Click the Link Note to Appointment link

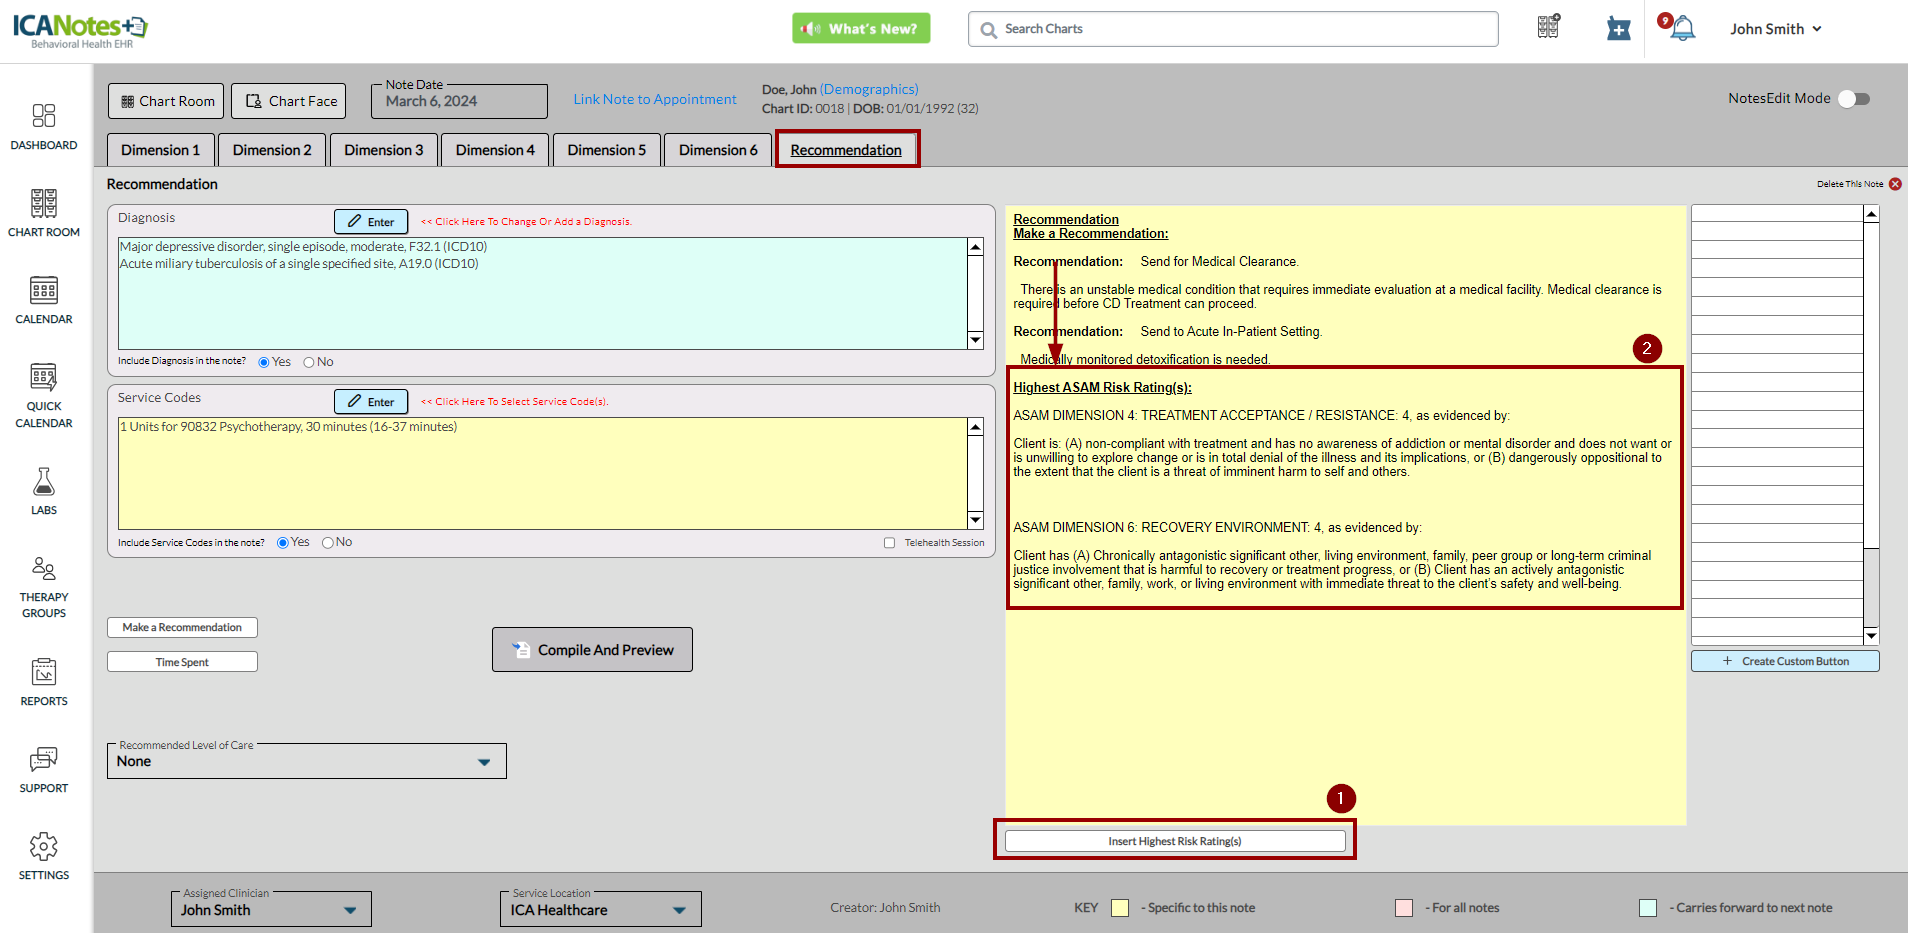(x=654, y=99)
